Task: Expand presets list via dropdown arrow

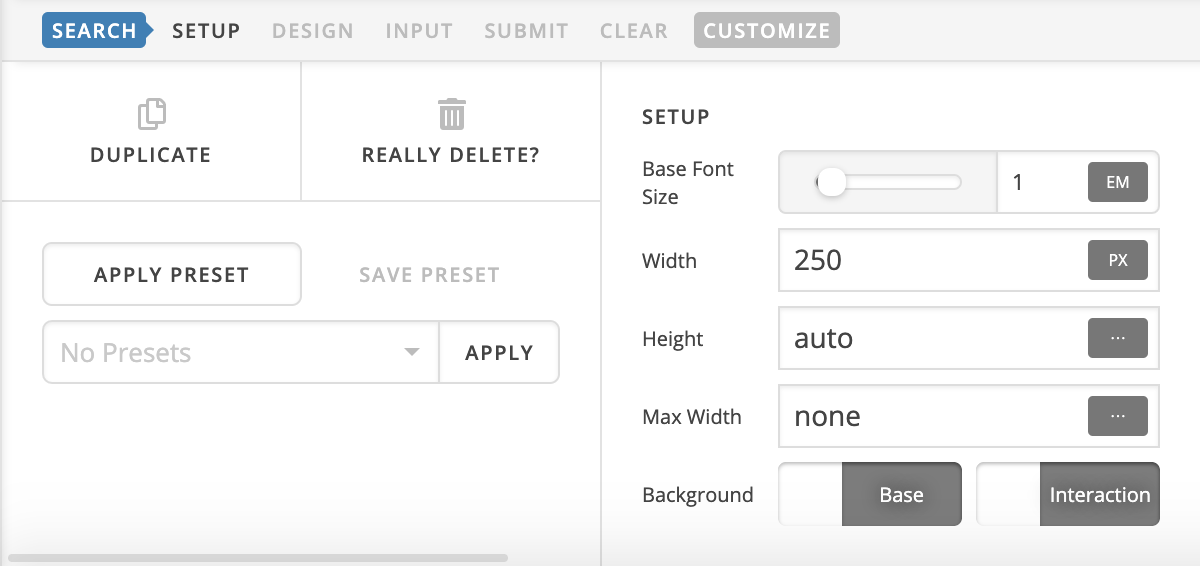Action: 411,353
